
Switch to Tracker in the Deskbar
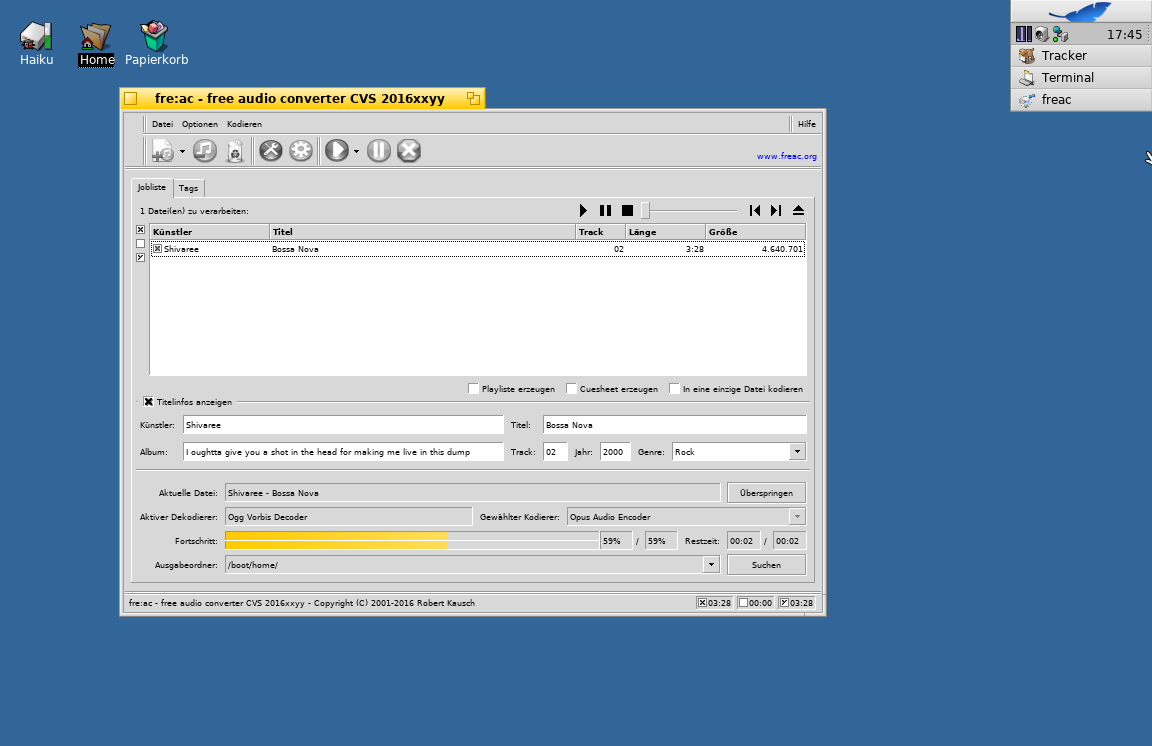(1081, 56)
